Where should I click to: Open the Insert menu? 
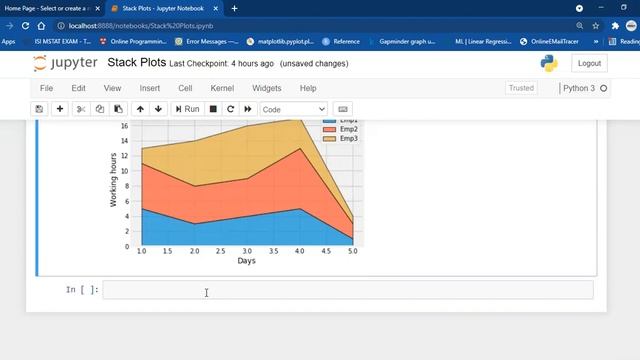tap(150, 88)
